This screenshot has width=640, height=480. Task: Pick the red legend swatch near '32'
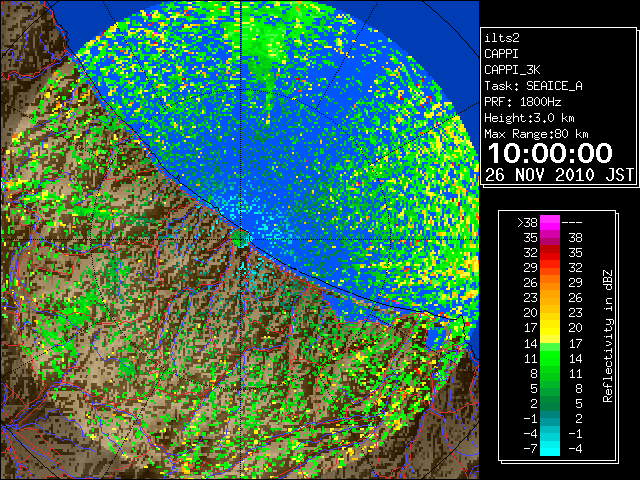click(550, 253)
